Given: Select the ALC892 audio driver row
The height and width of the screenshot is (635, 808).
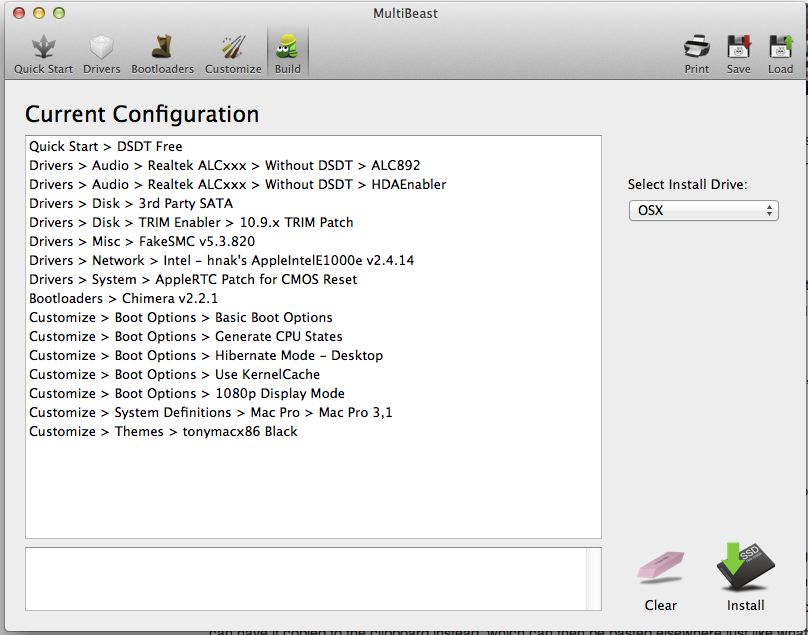Looking at the screenshot, I should click(x=313, y=165).
